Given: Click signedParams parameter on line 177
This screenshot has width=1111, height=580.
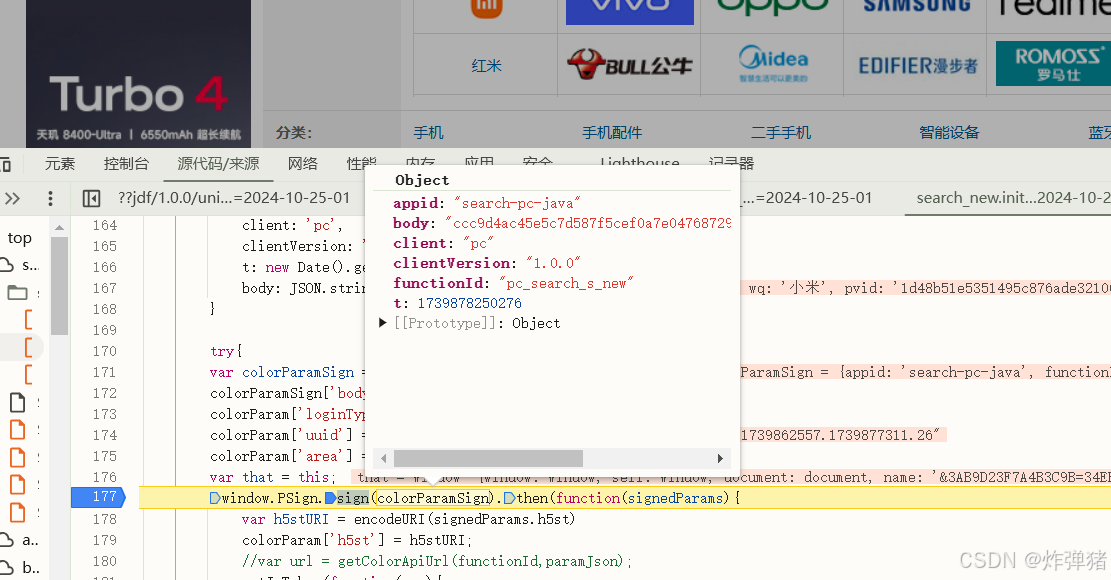Looking at the screenshot, I should 675,498.
